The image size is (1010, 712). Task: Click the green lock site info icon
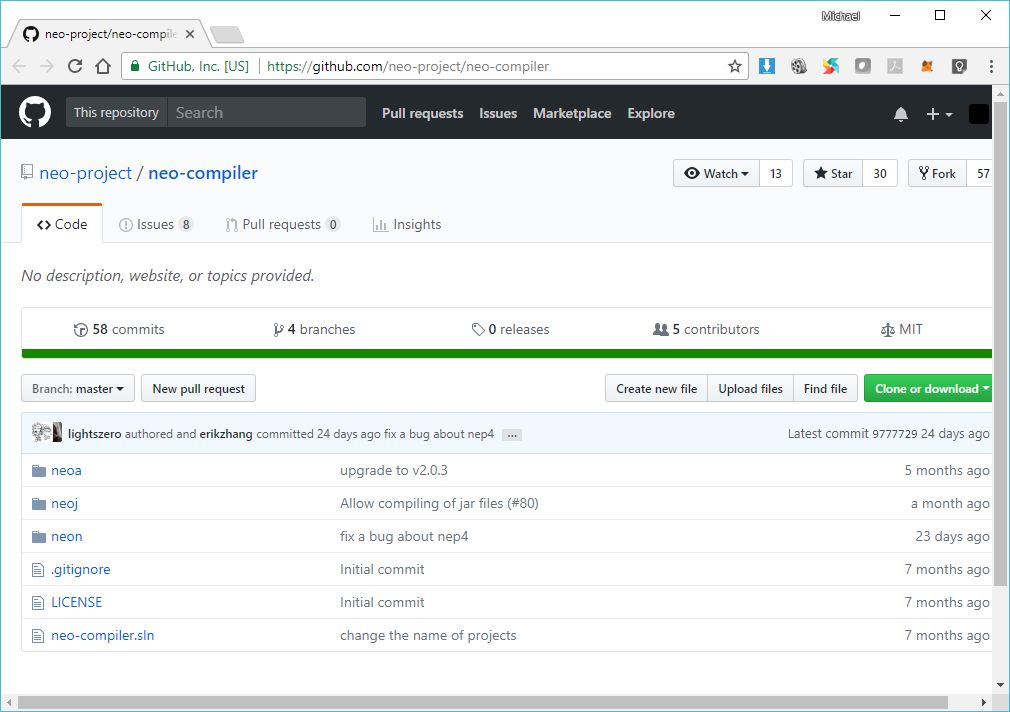pos(135,66)
